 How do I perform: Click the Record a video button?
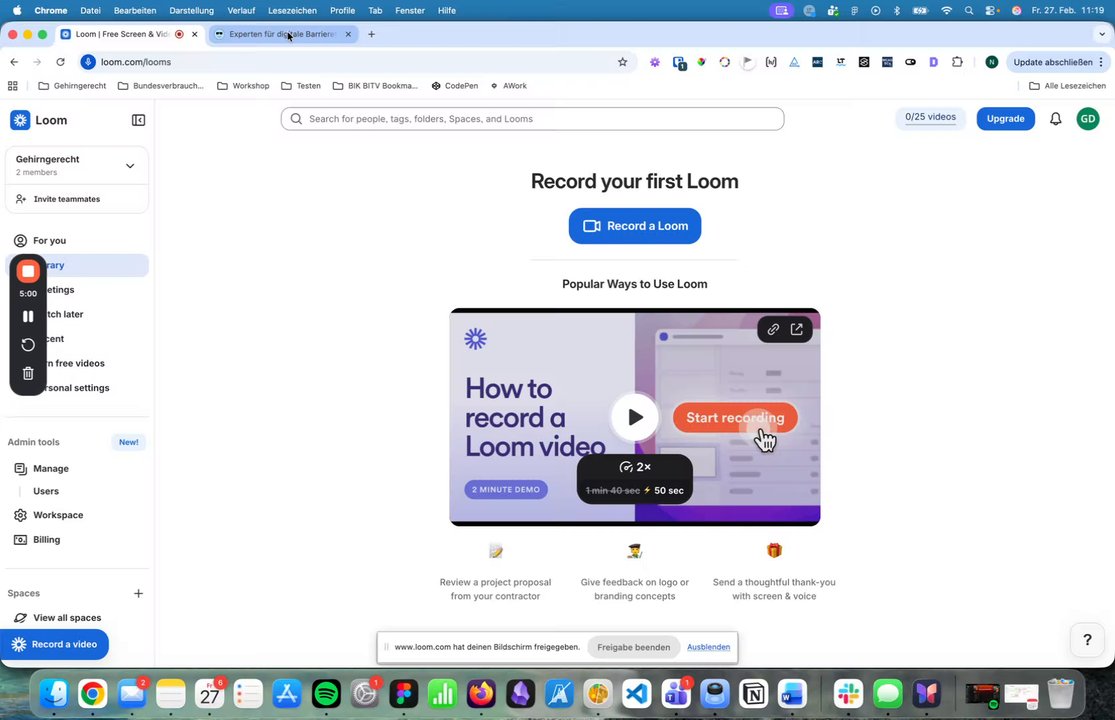tap(55, 645)
